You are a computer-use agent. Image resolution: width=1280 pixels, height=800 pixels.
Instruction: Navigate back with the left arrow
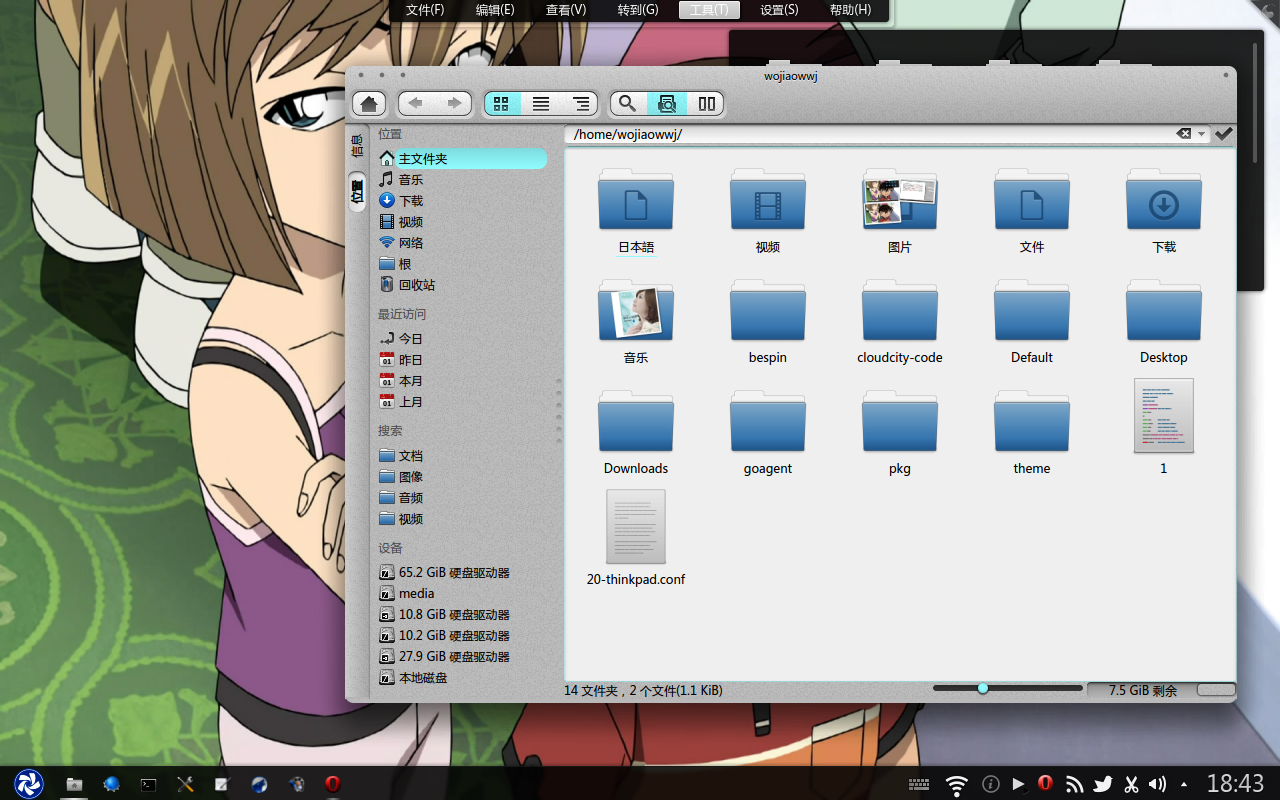416,103
